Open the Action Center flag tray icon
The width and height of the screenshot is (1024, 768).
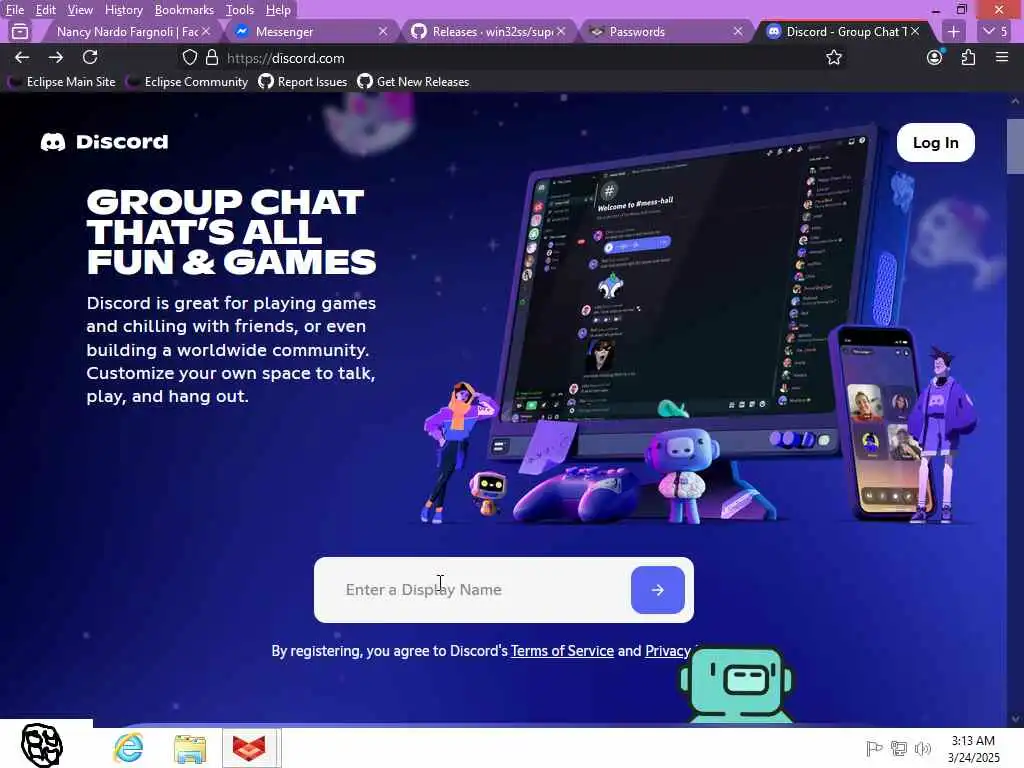coord(874,748)
